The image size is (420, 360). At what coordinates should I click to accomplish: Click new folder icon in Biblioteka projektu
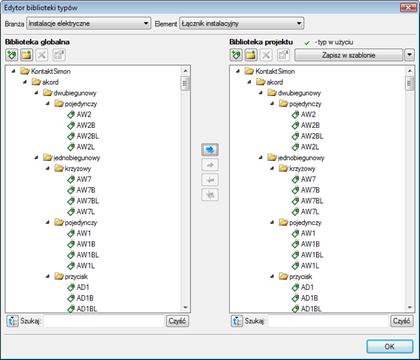[251, 55]
